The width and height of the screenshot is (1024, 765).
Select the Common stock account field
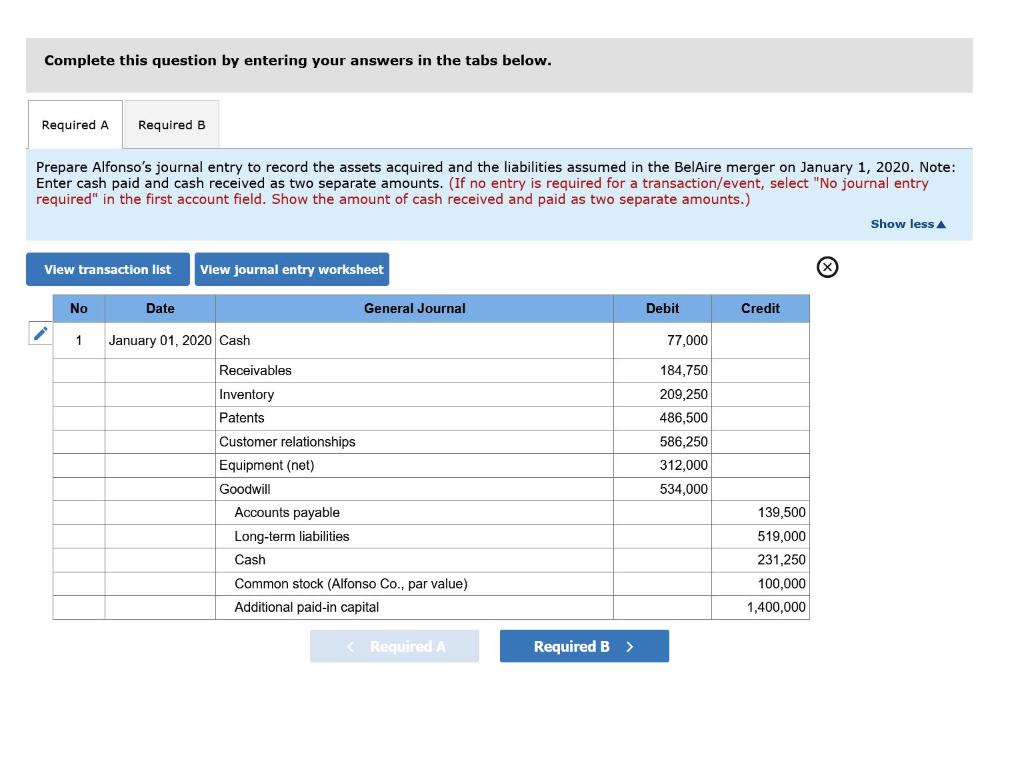coord(351,583)
